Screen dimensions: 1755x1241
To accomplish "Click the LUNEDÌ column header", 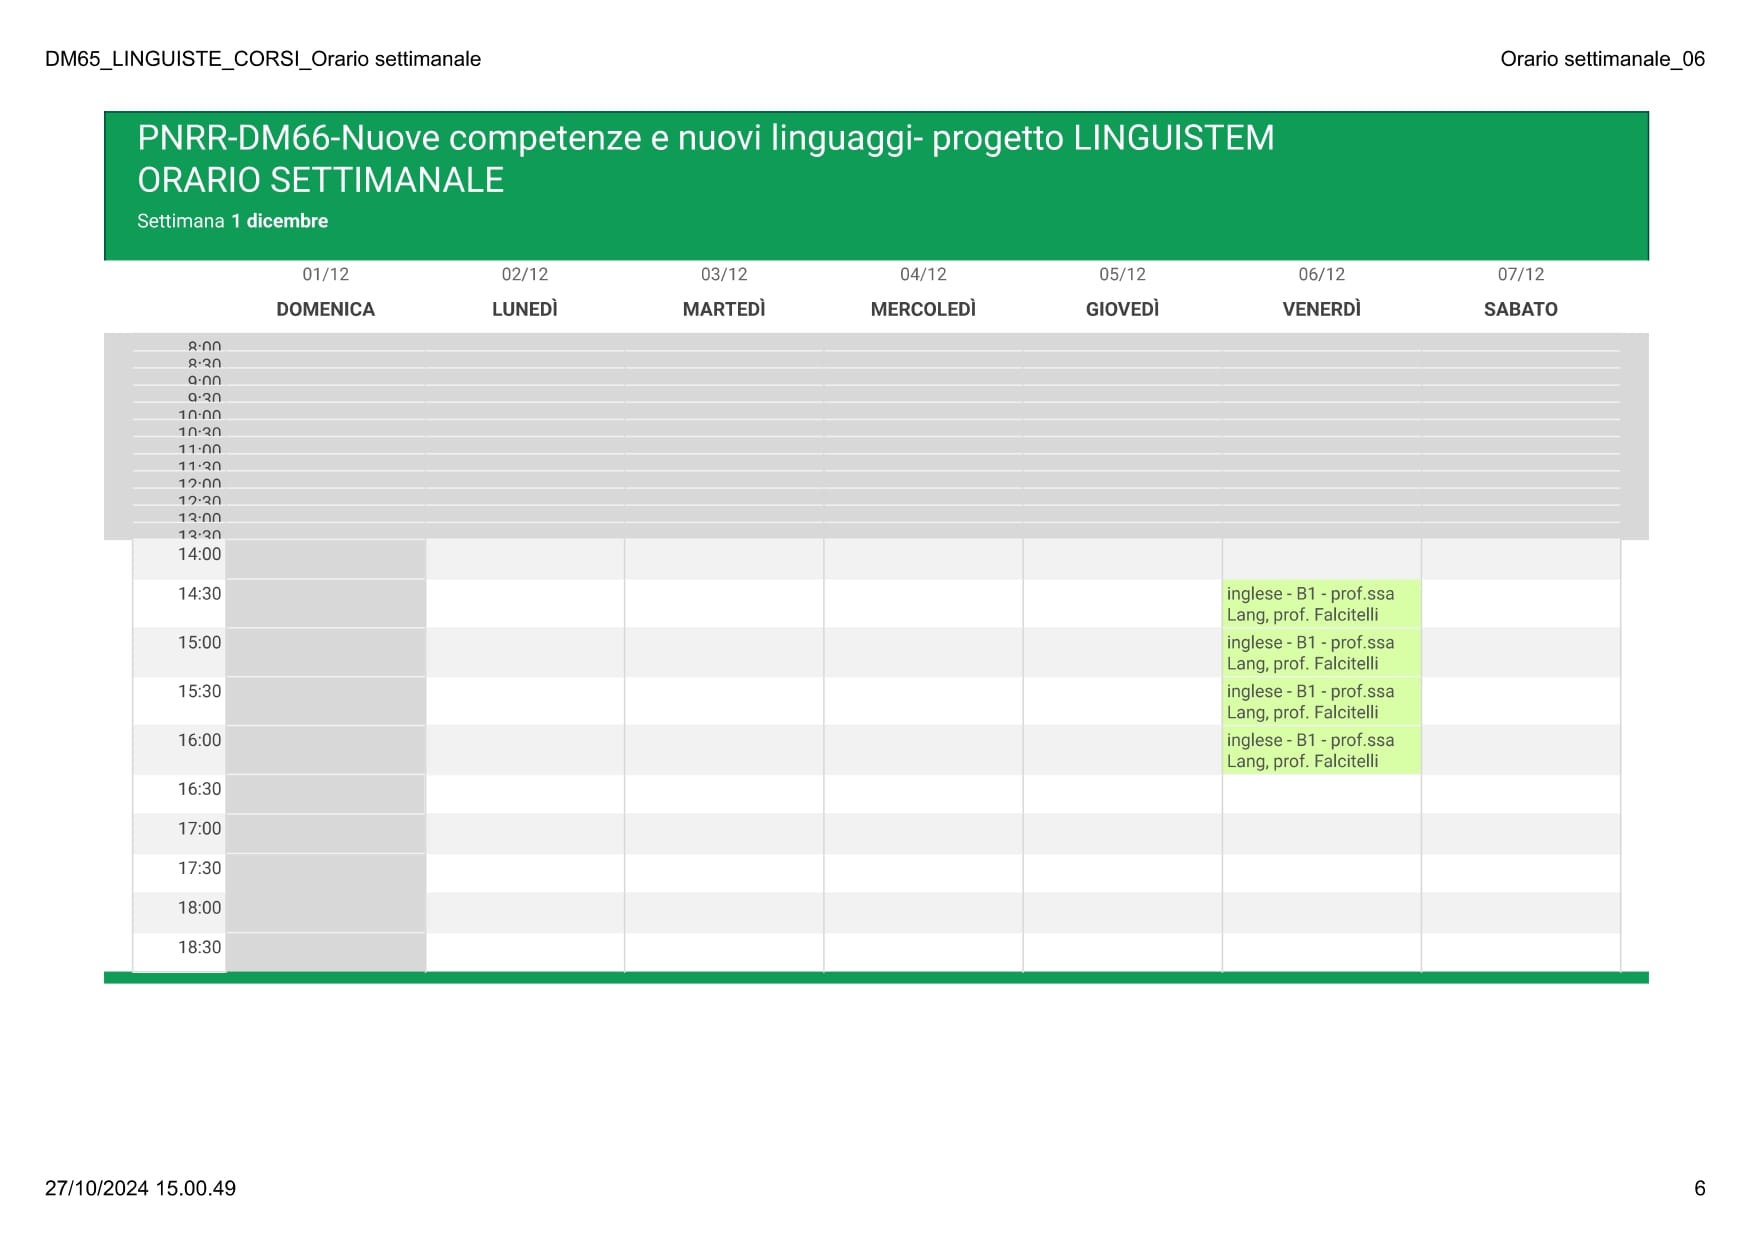I will [525, 309].
